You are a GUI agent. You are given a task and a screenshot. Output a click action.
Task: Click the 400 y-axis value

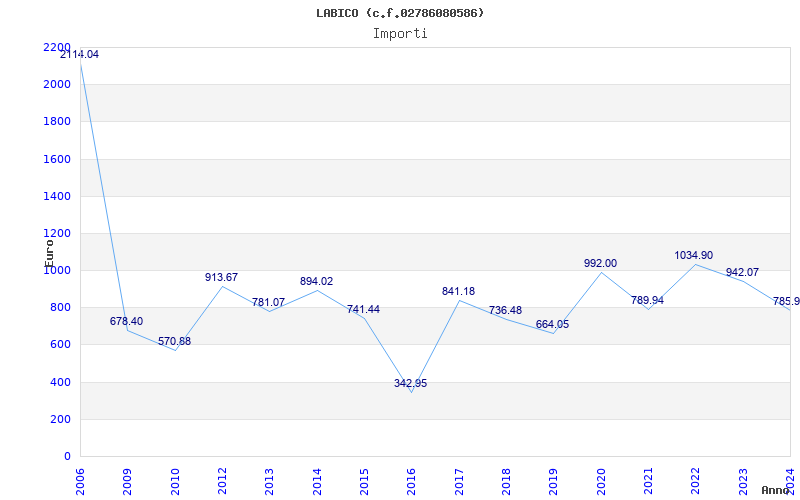[x=60, y=382]
